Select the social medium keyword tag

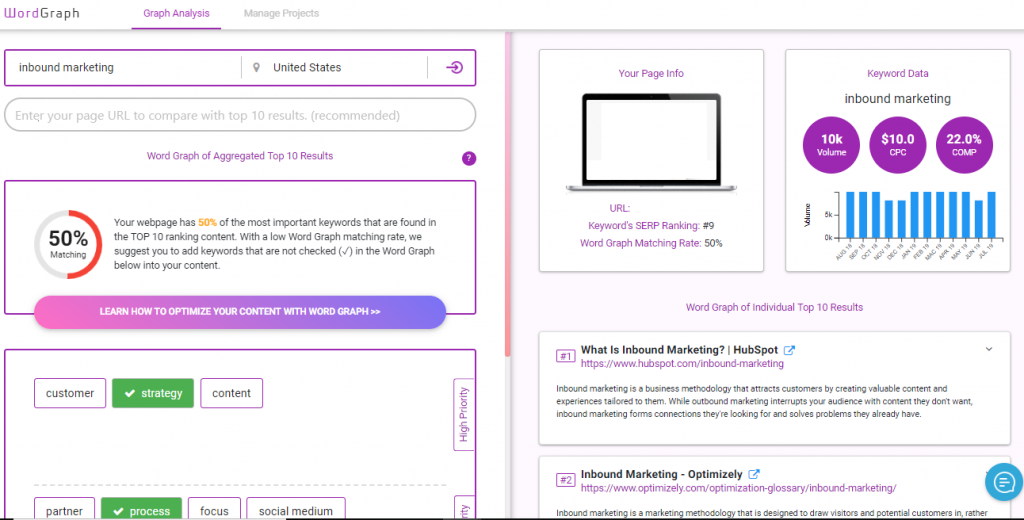pyautogui.click(x=296, y=510)
